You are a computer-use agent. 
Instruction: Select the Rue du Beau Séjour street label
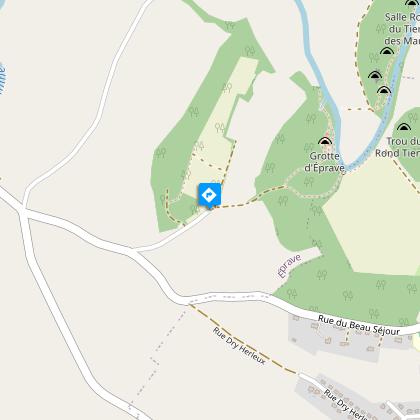point(359,325)
